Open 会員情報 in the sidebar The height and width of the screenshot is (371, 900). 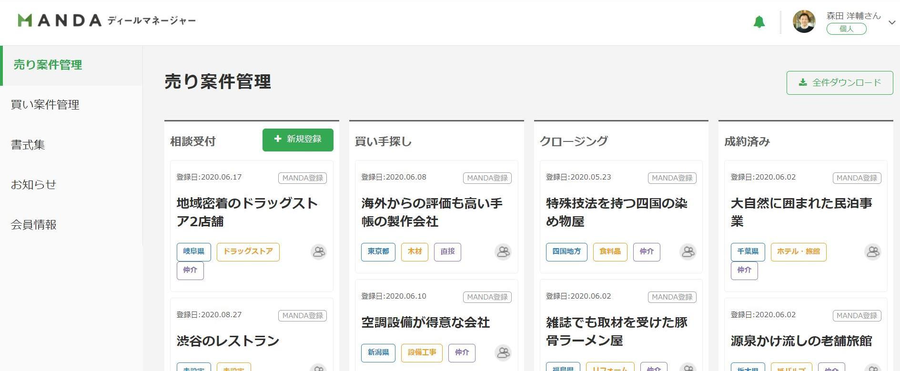click(x=71, y=225)
